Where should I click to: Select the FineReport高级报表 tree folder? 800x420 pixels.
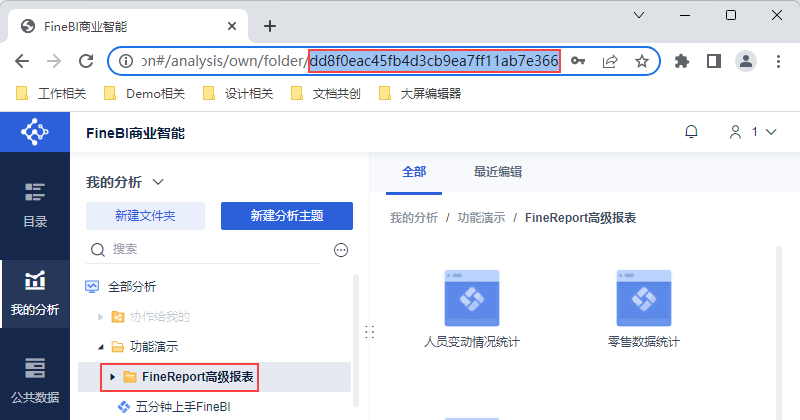coord(189,377)
